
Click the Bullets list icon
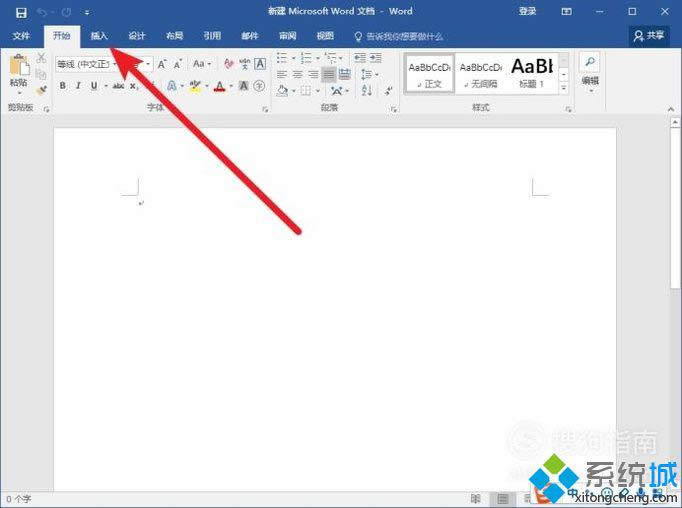pyautogui.click(x=282, y=58)
